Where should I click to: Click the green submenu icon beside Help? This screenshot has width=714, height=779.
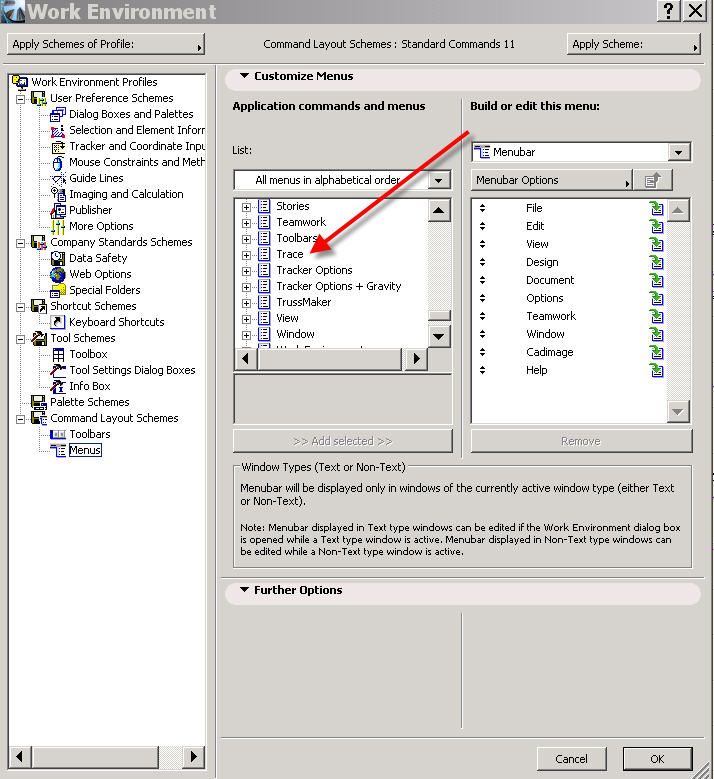[656, 370]
